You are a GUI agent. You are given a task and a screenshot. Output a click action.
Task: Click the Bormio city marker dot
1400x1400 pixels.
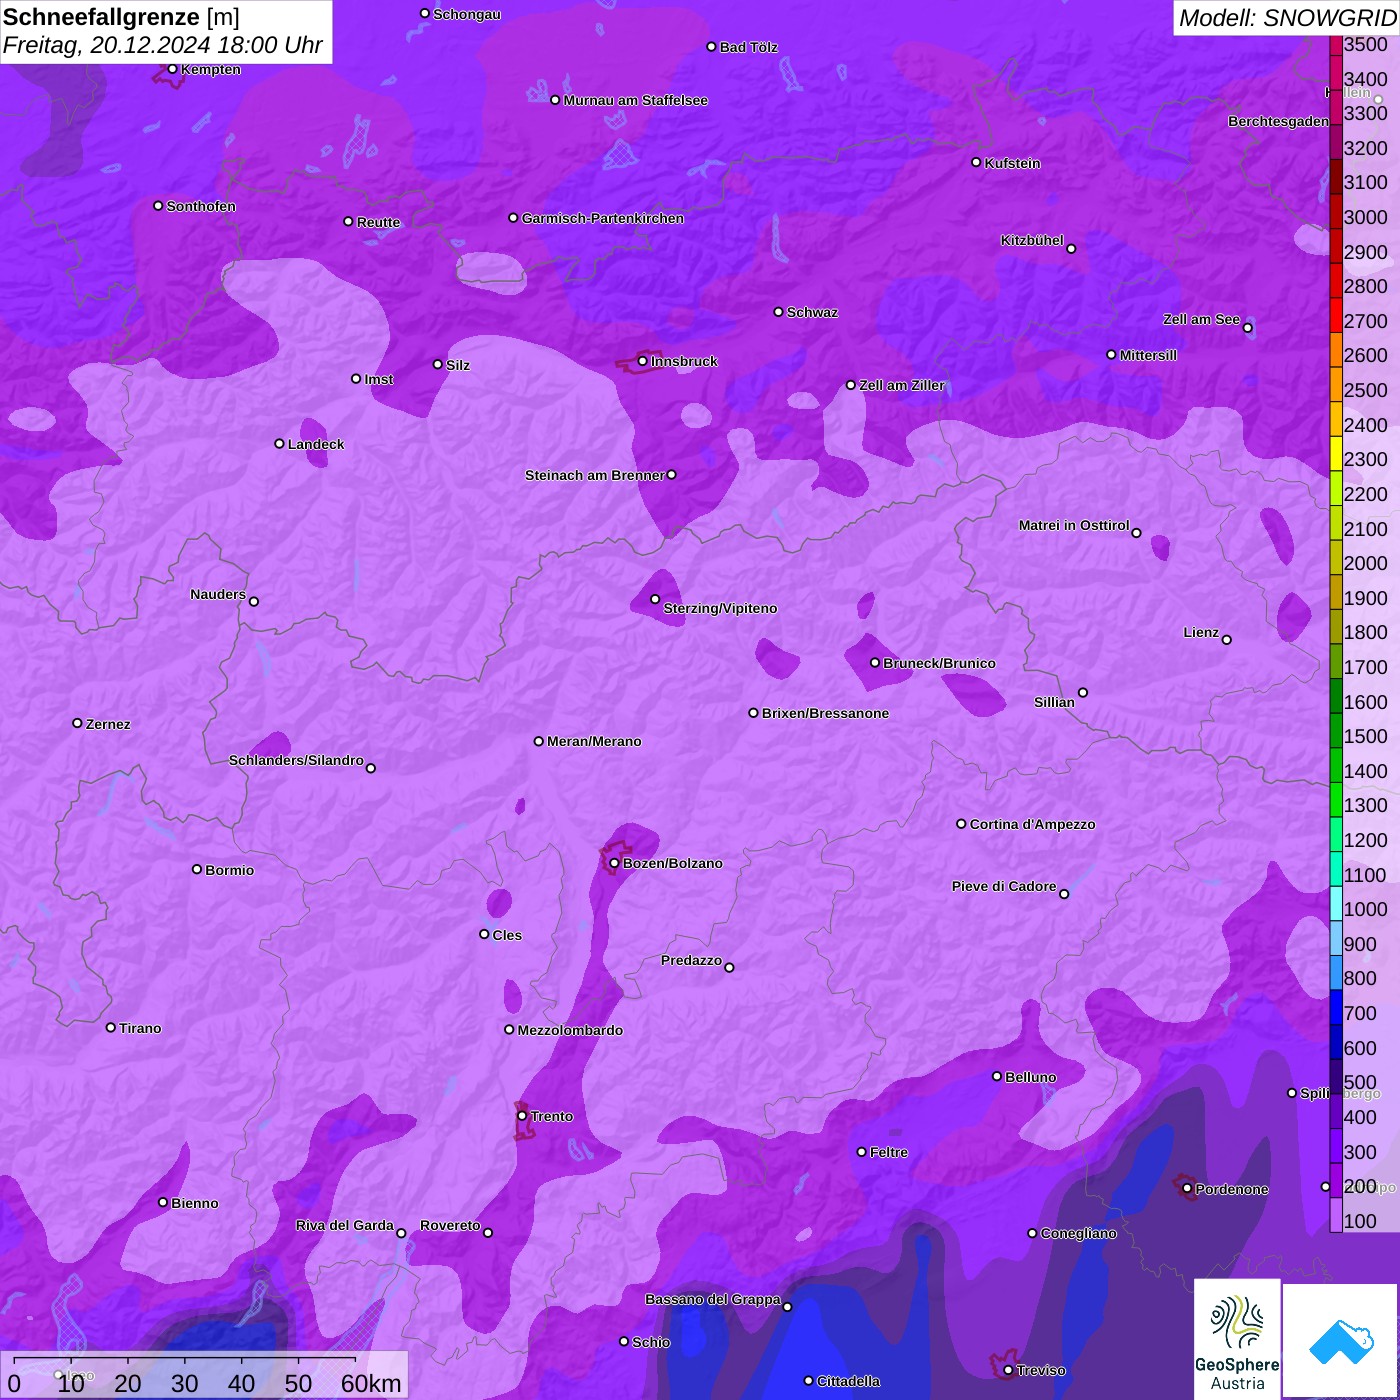coord(197,869)
